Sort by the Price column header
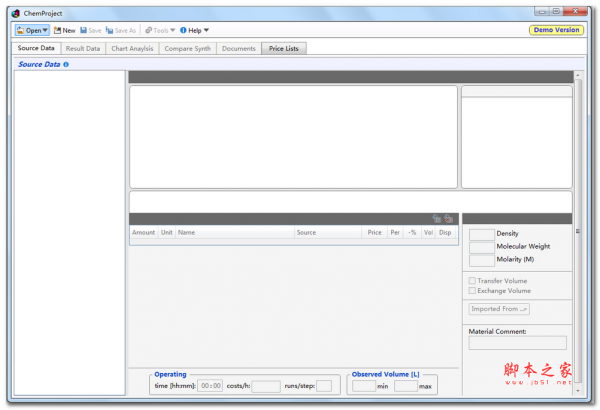The height and width of the screenshot is (410, 600). click(x=374, y=232)
